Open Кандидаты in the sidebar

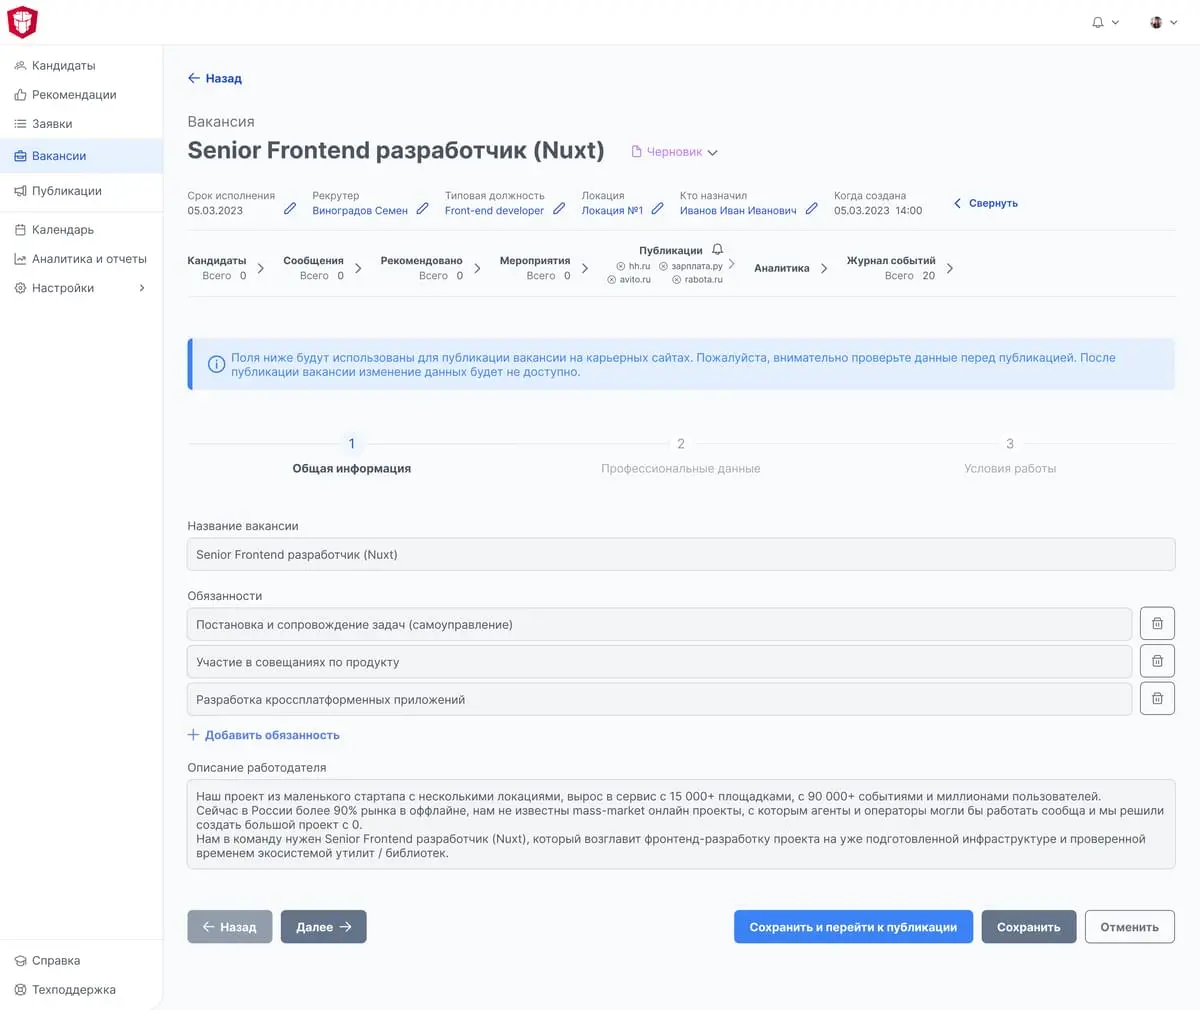point(64,66)
